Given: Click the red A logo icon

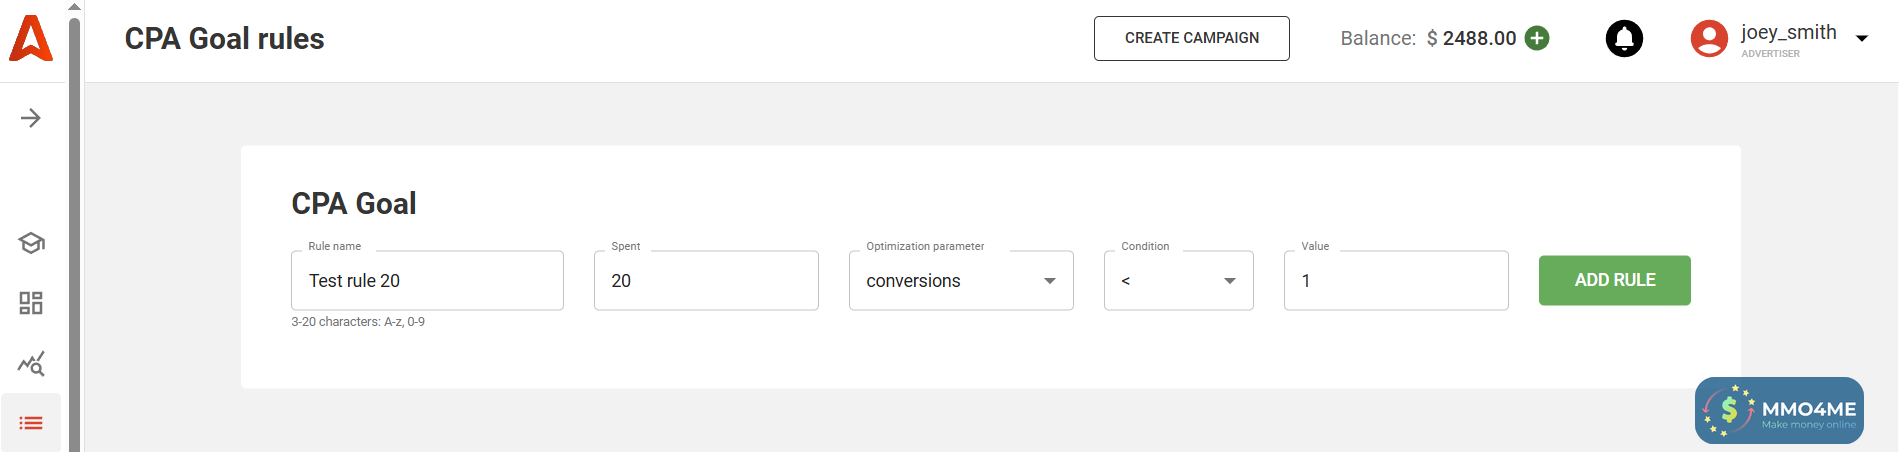Looking at the screenshot, I should click(x=31, y=39).
